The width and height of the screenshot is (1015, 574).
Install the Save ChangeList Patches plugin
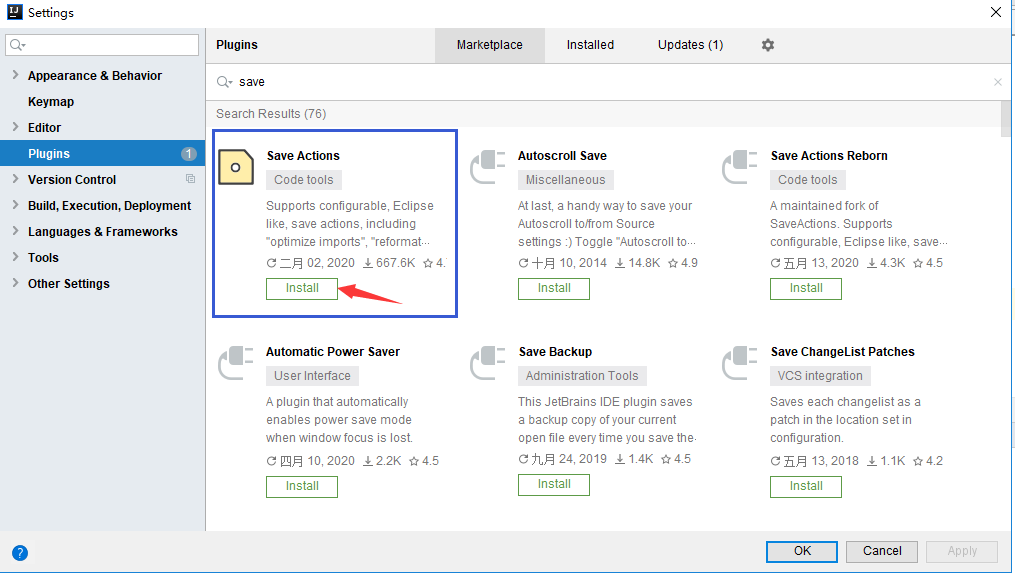pos(805,487)
